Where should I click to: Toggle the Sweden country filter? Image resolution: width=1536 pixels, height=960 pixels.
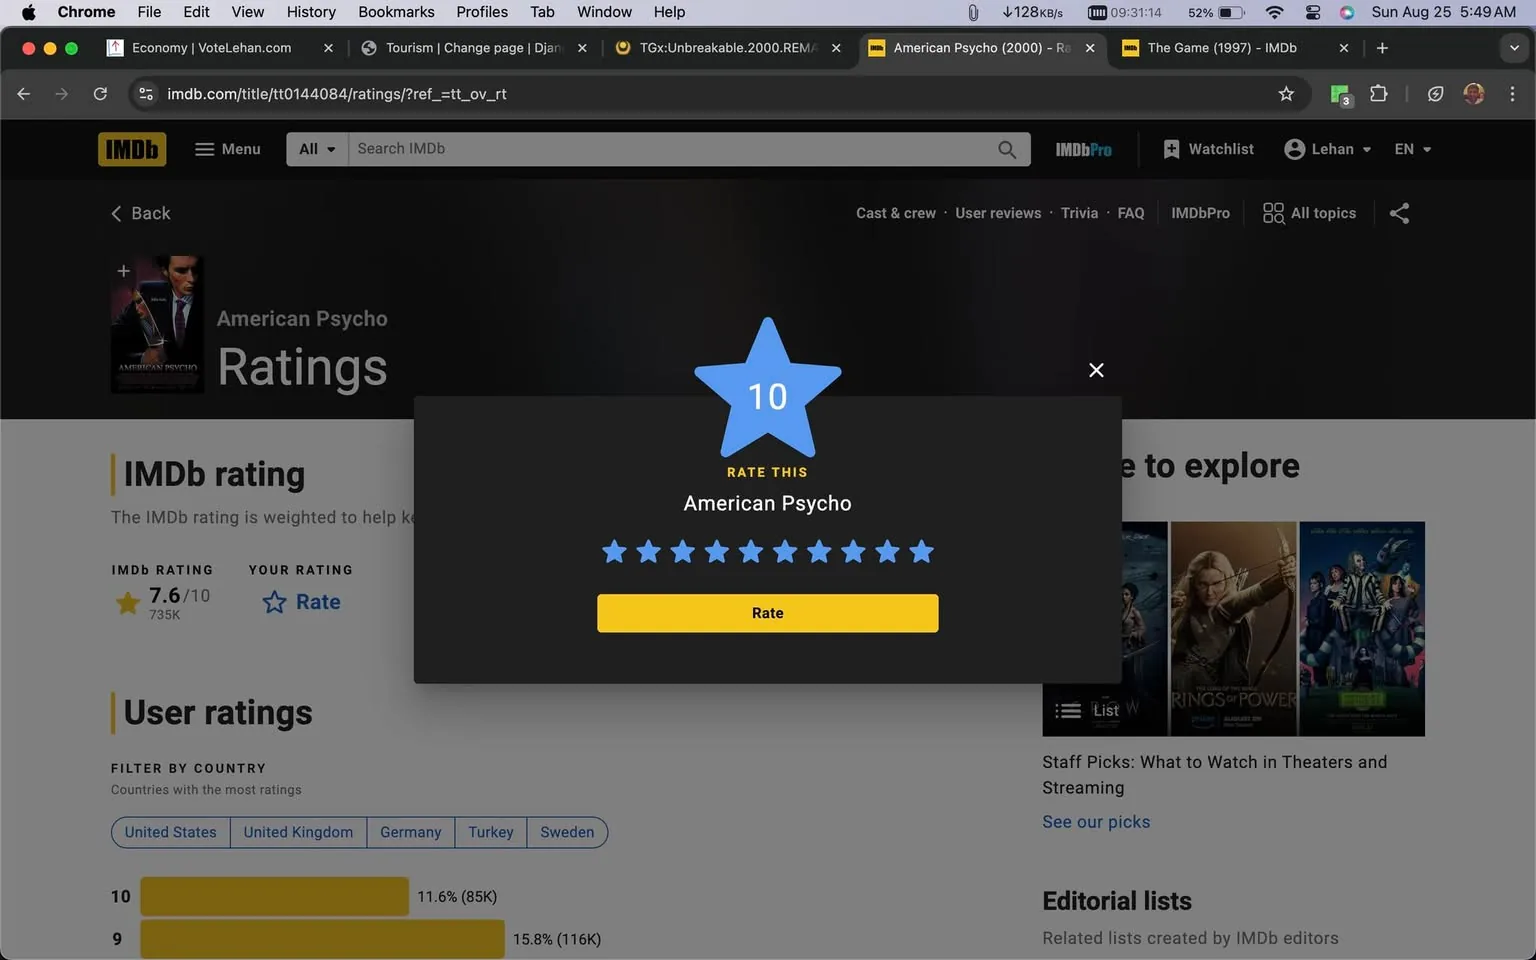tap(567, 832)
